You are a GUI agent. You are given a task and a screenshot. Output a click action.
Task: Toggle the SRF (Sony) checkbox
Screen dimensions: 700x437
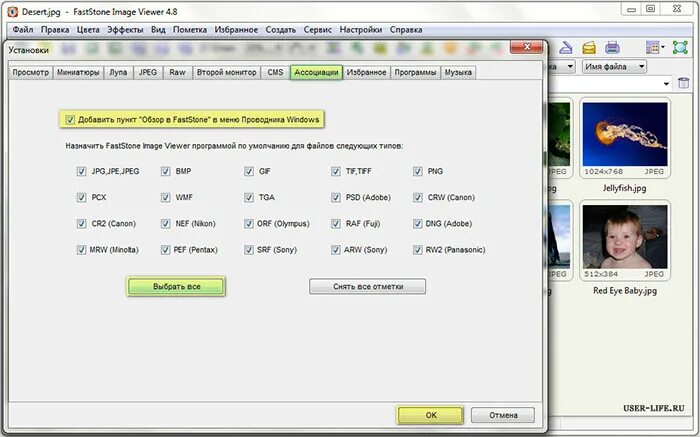click(x=249, y=250)
